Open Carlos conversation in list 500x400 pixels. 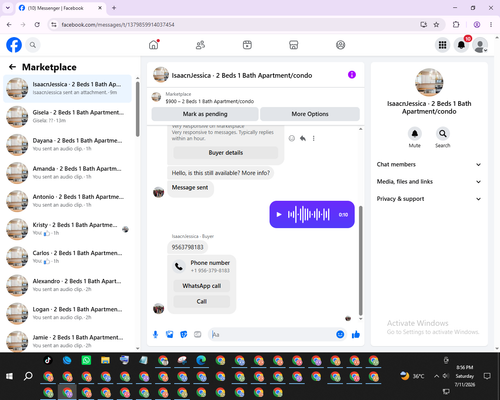[67, 257]
